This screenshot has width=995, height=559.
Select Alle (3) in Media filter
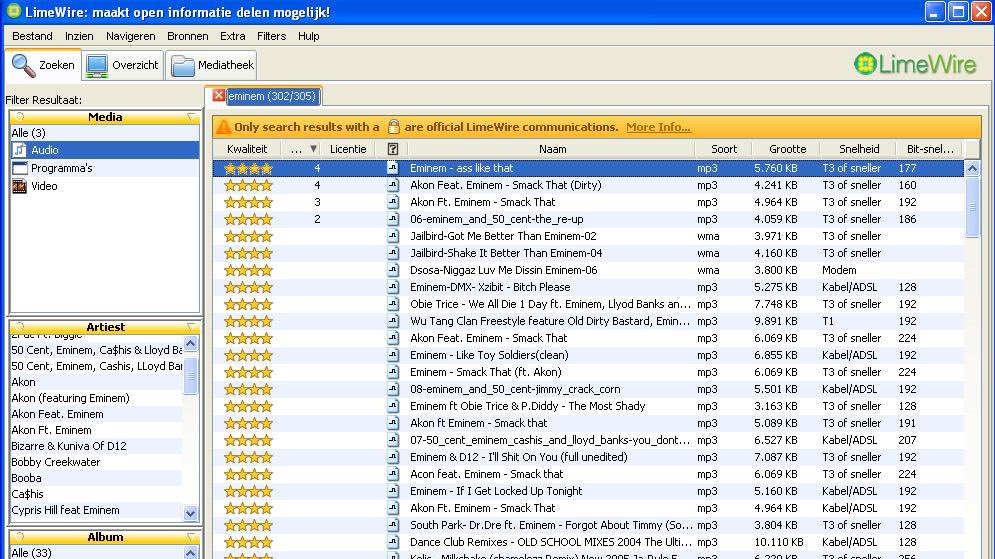point(105,133)
